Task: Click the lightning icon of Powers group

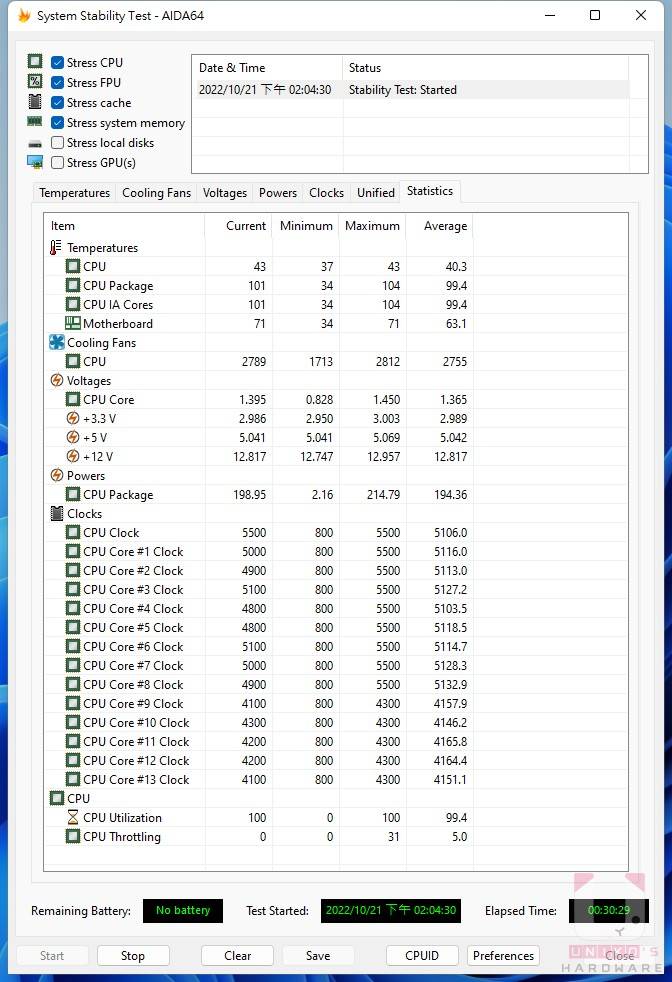Action: click(x=57, y=475)
